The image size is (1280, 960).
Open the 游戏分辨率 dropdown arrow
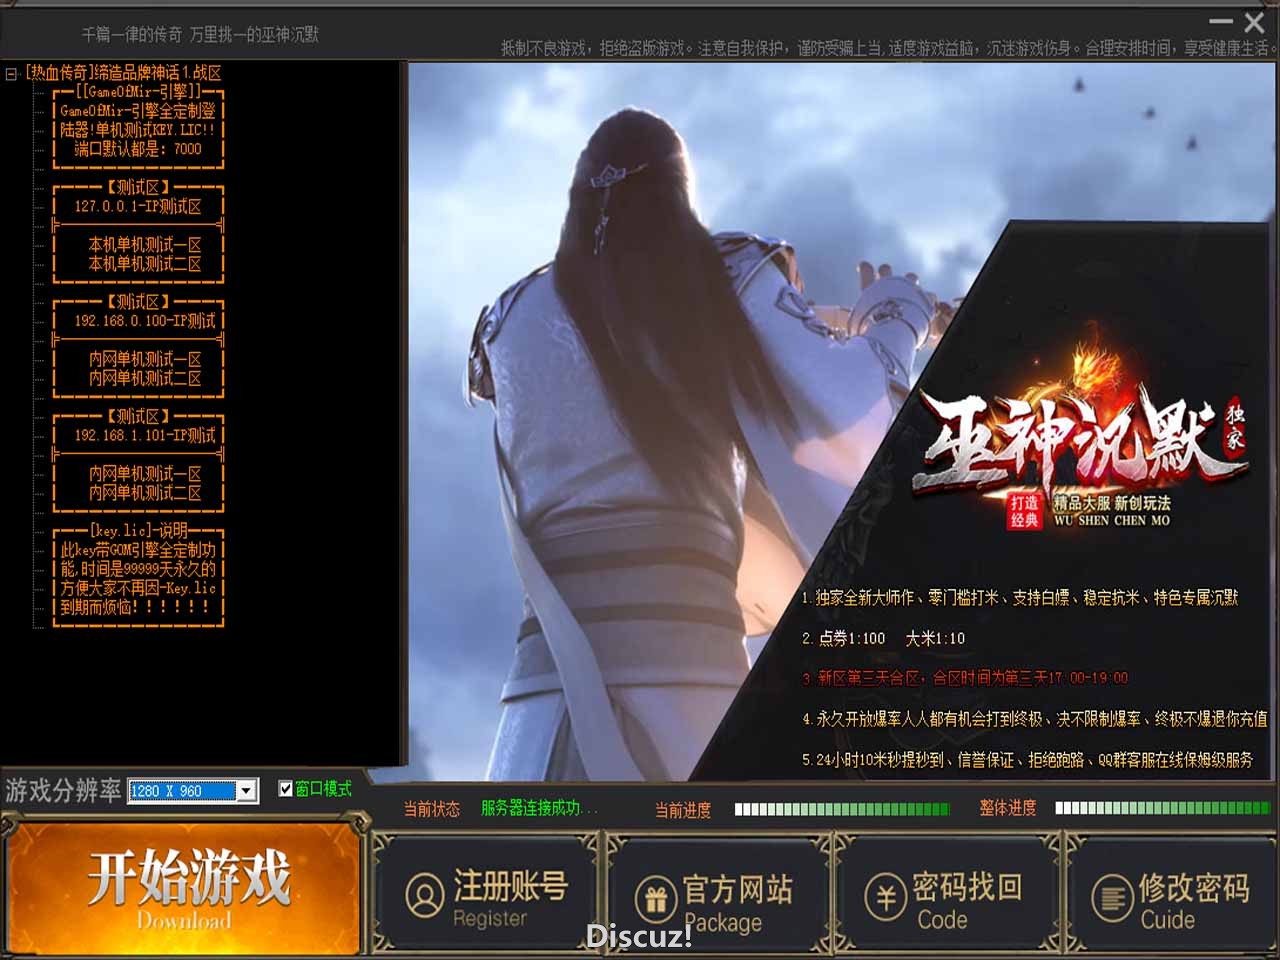coord(246,791)
